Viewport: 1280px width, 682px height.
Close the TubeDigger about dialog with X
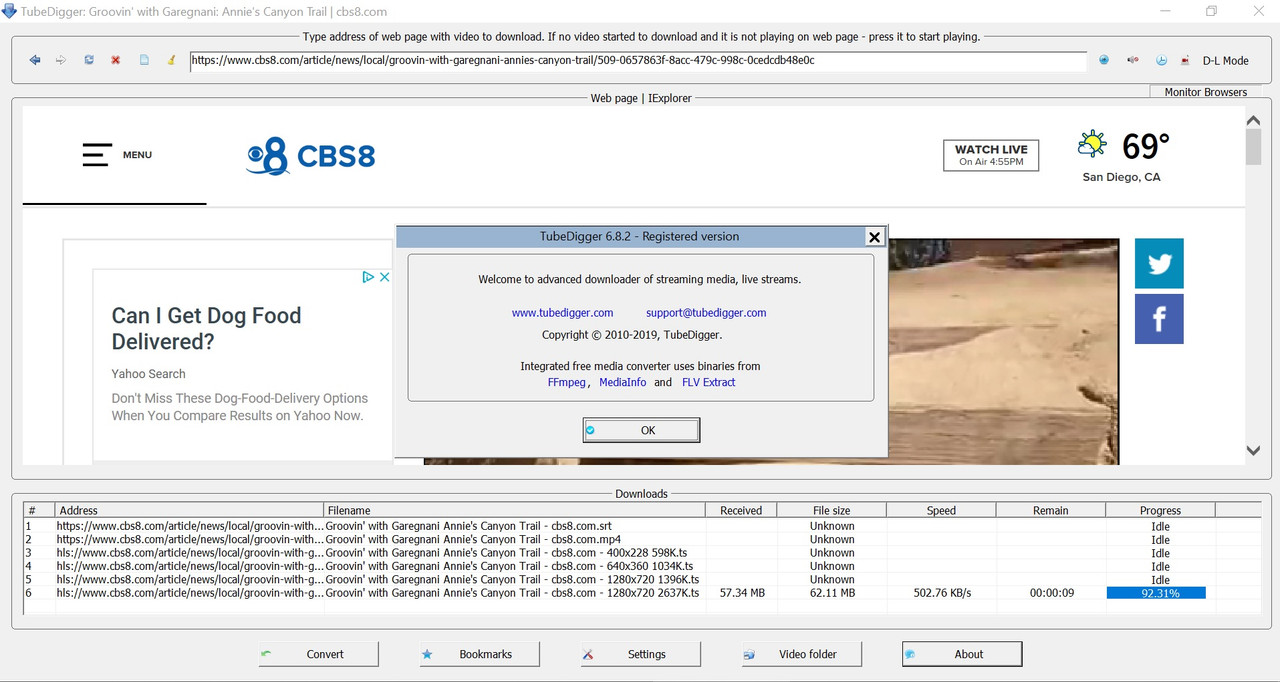[x=874, y=237]
